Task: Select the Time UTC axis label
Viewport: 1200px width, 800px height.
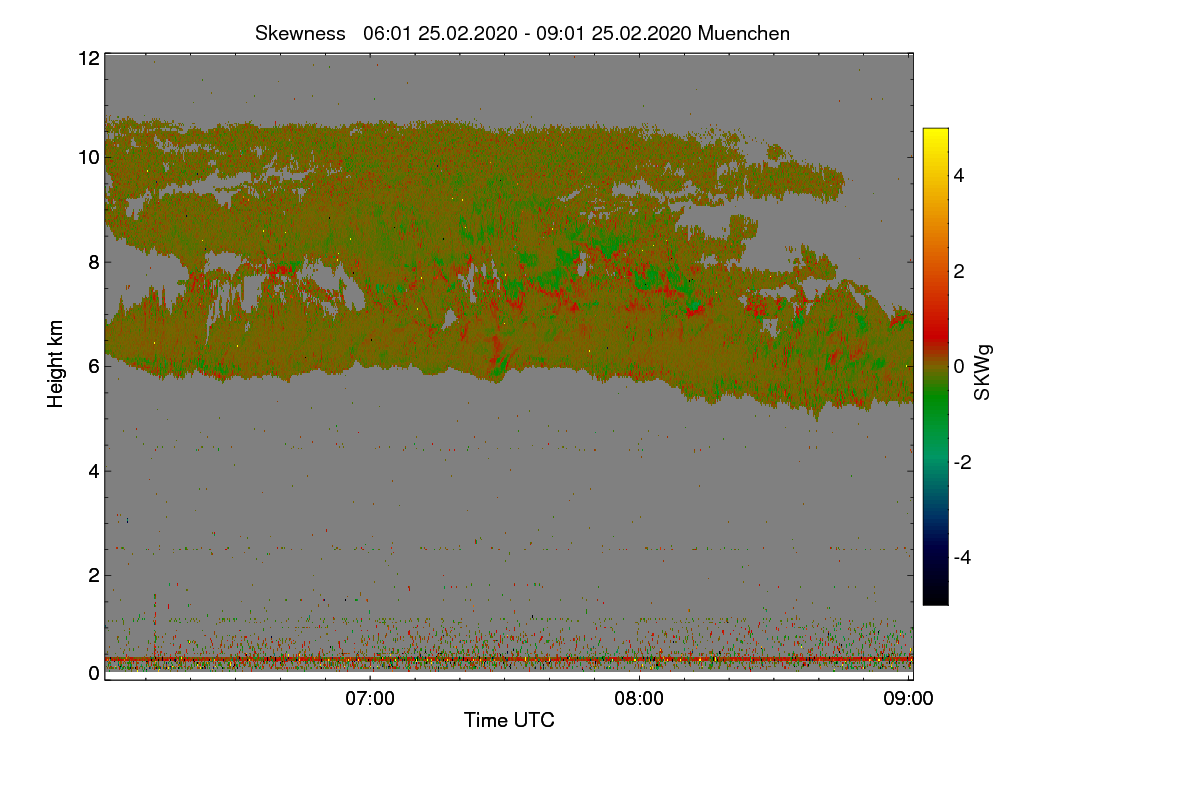Action: [509, 720]
